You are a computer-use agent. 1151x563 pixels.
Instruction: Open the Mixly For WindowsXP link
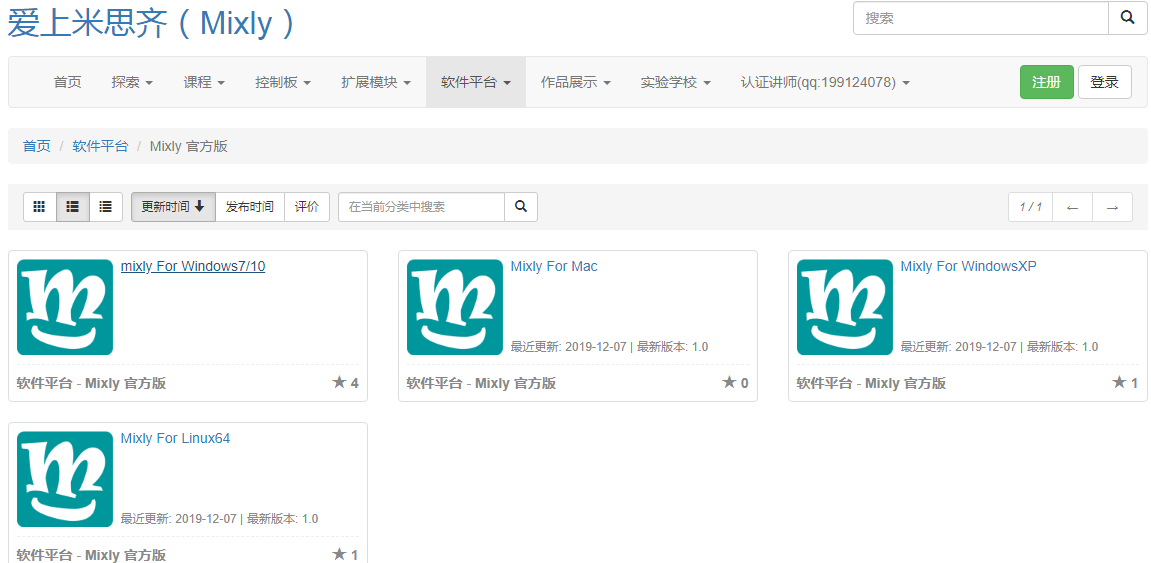point(968,266)
